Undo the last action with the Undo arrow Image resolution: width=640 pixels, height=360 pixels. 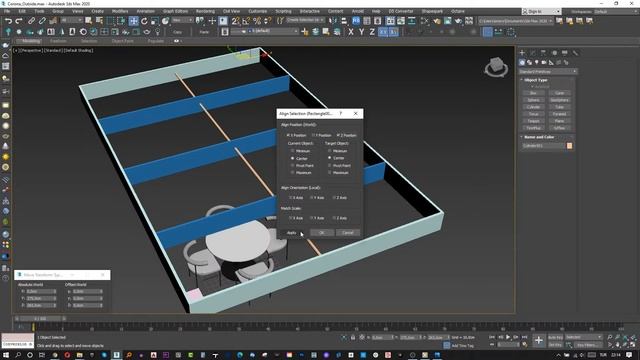pos(8,21)
